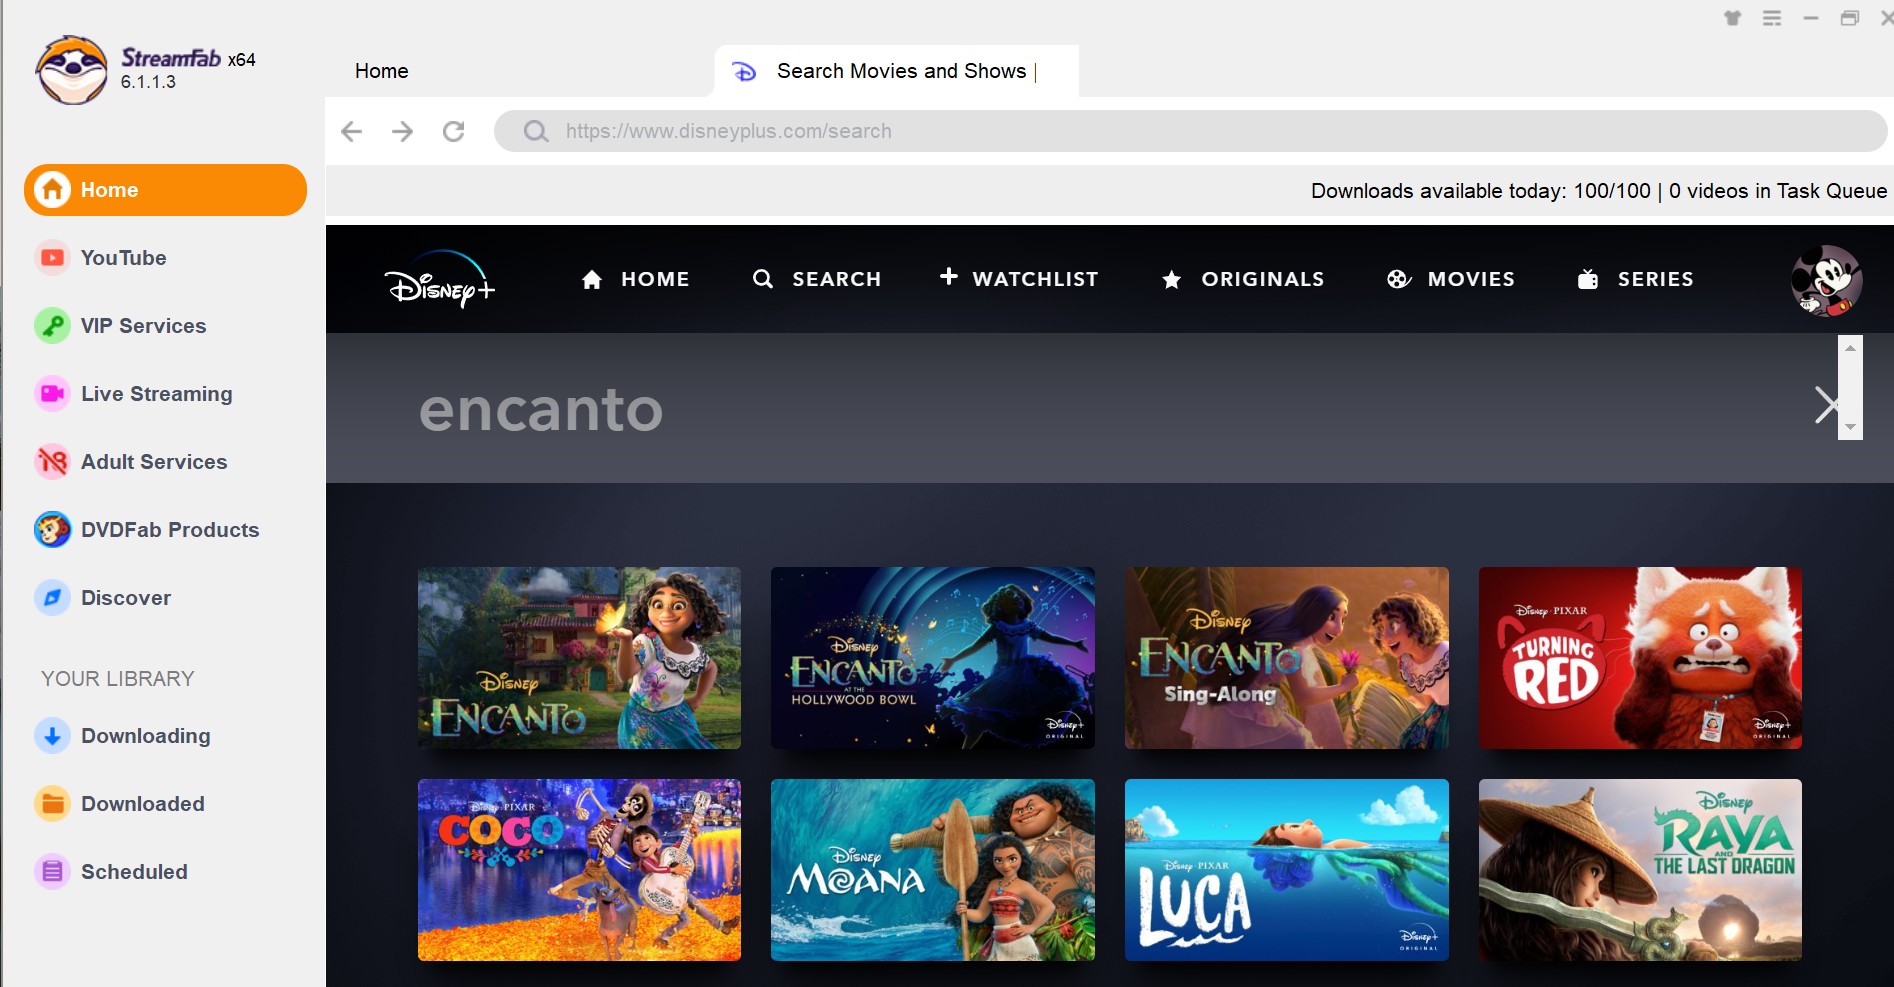Click the YOUR LIBRARY heading
This screenshot has width=1894, height=987.
(118, 678)
